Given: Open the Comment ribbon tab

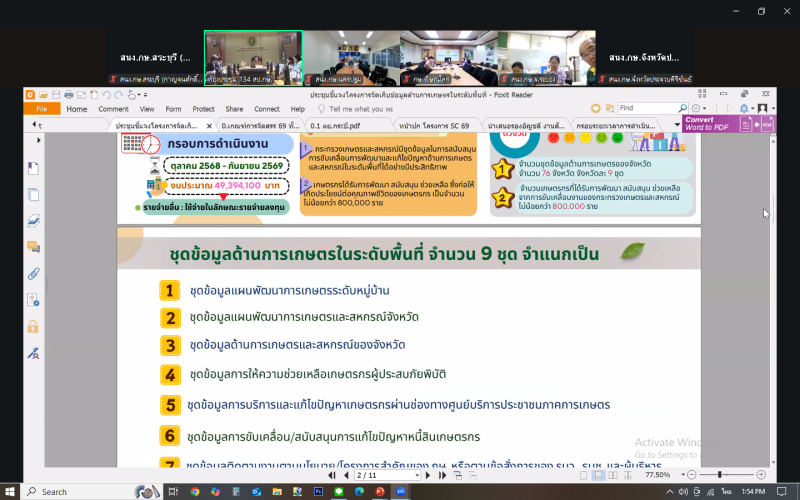Looking at the screenshot, I should 113,108.
